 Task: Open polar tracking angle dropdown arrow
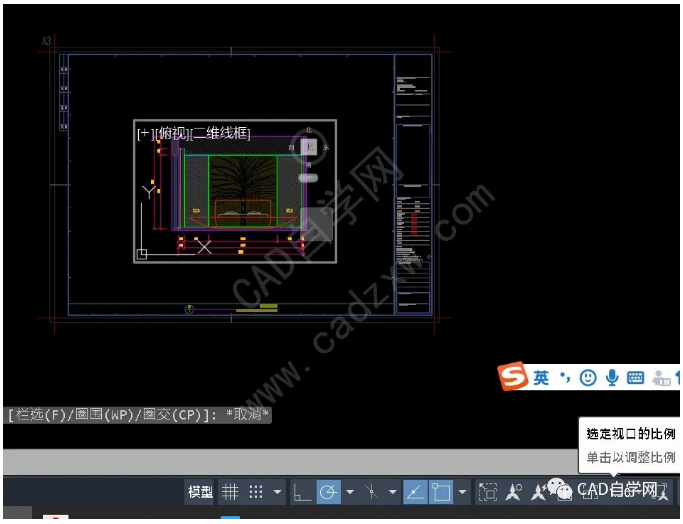pyautogui.click(x=350, y=492)
